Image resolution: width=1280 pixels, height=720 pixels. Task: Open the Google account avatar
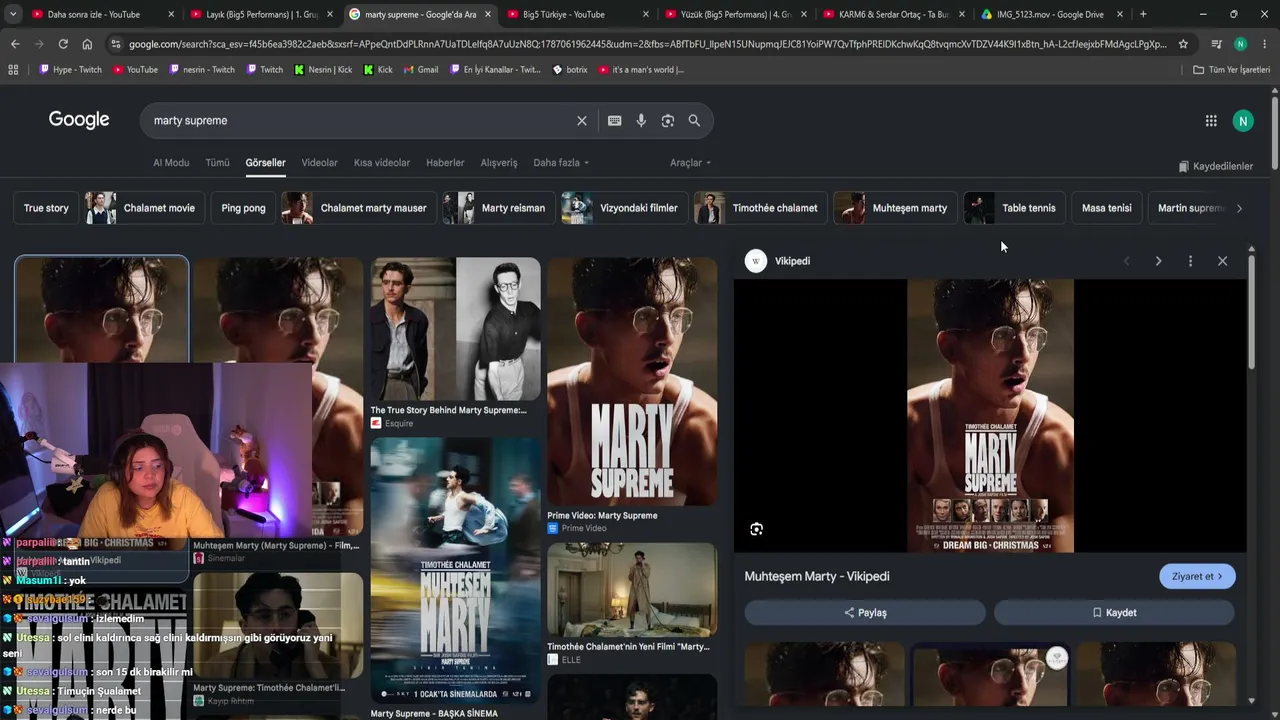click(x=1243, y=121)
